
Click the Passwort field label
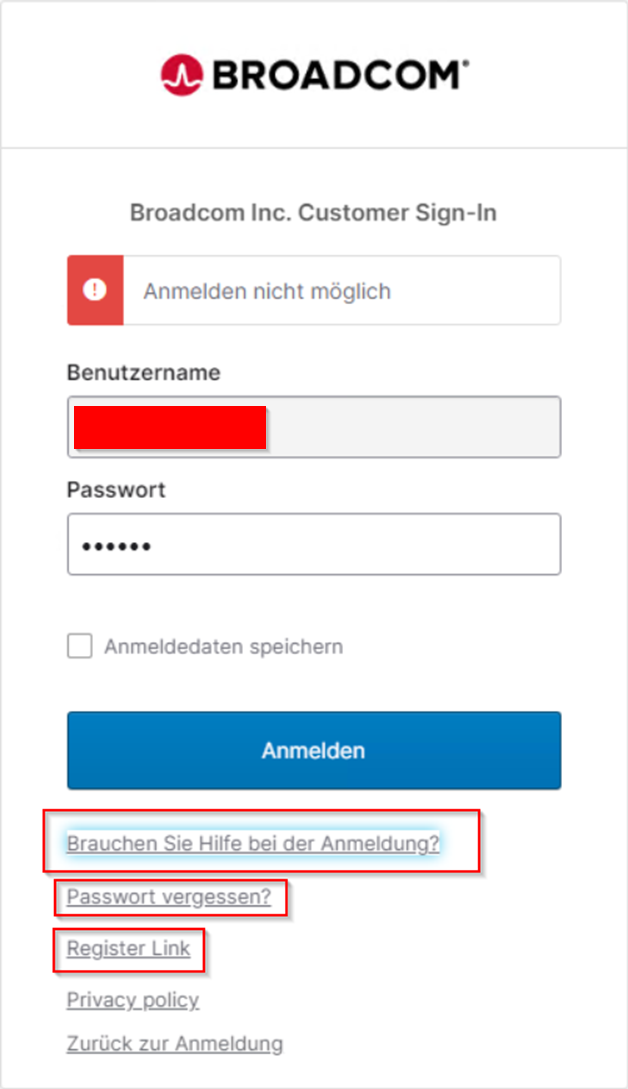click(116, 490)
